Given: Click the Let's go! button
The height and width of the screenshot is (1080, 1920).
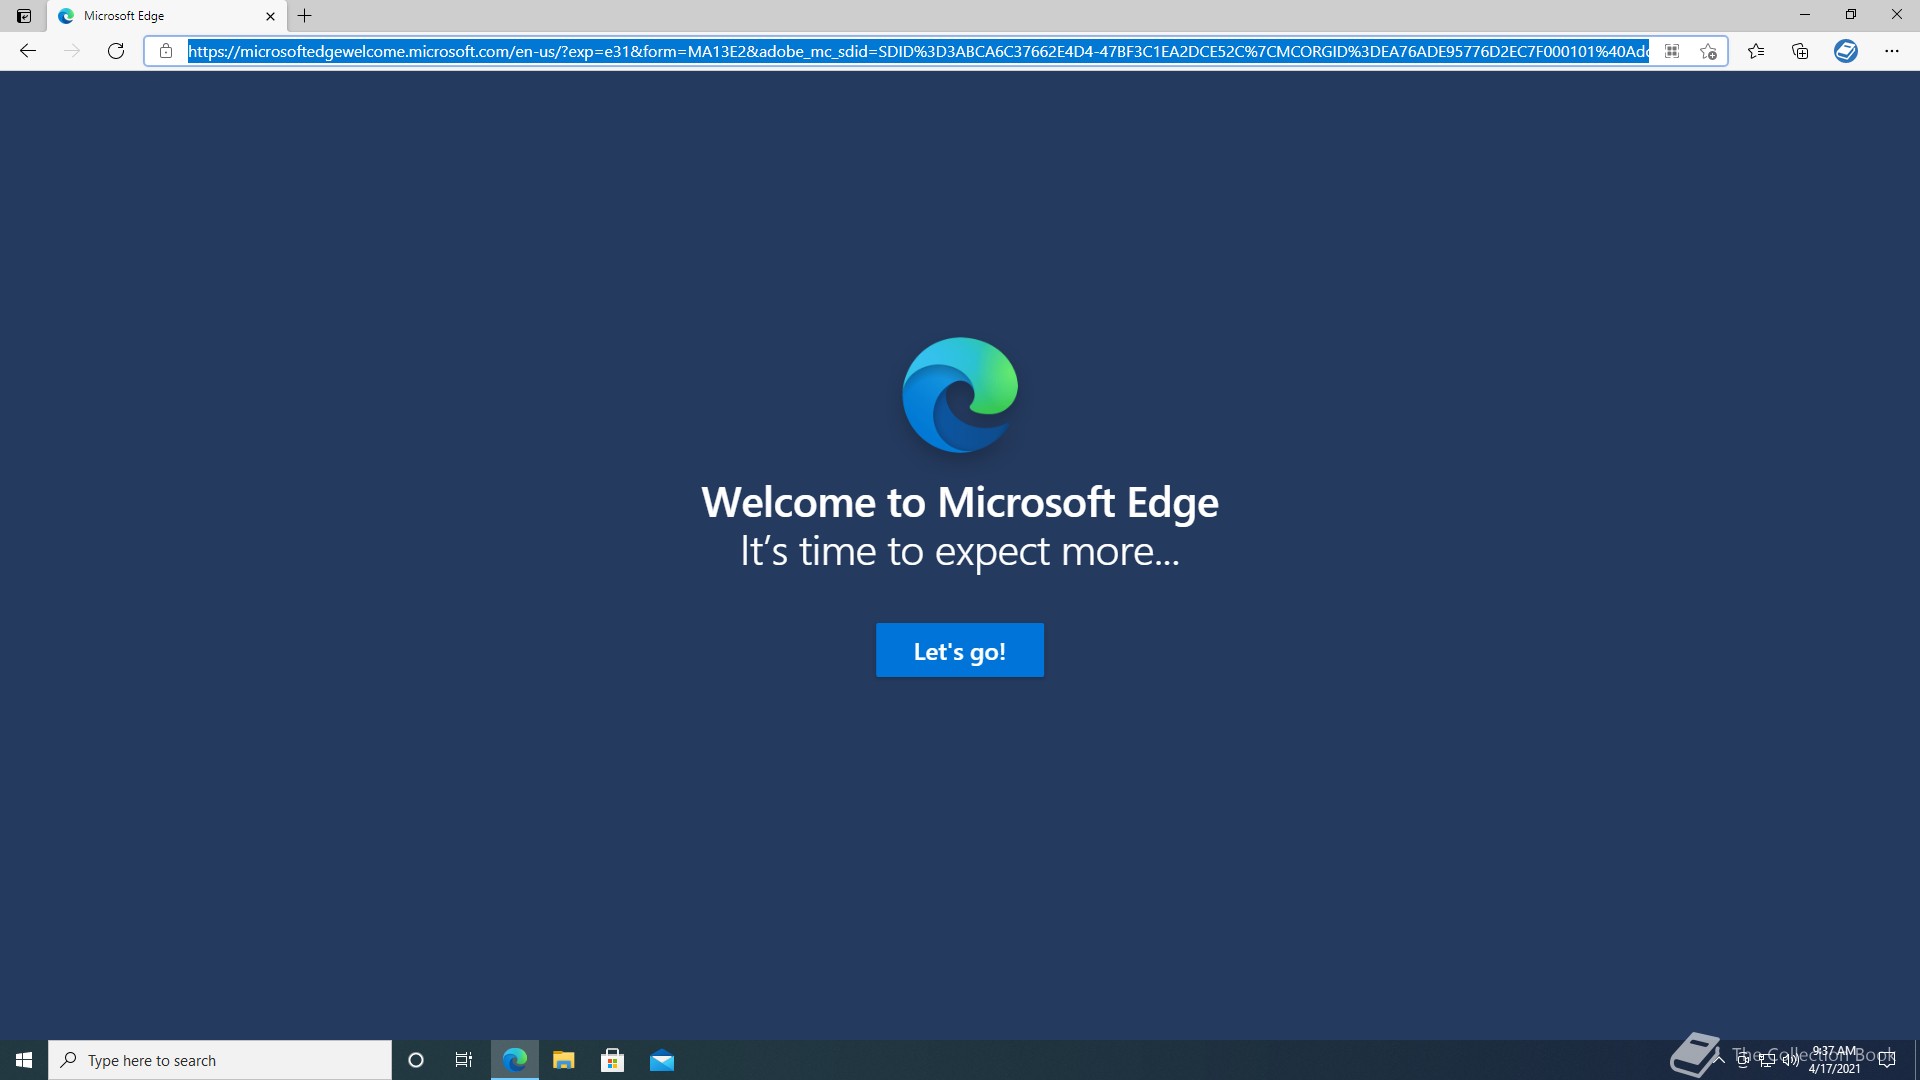Looking at the screenshot, I should point(959,650).
